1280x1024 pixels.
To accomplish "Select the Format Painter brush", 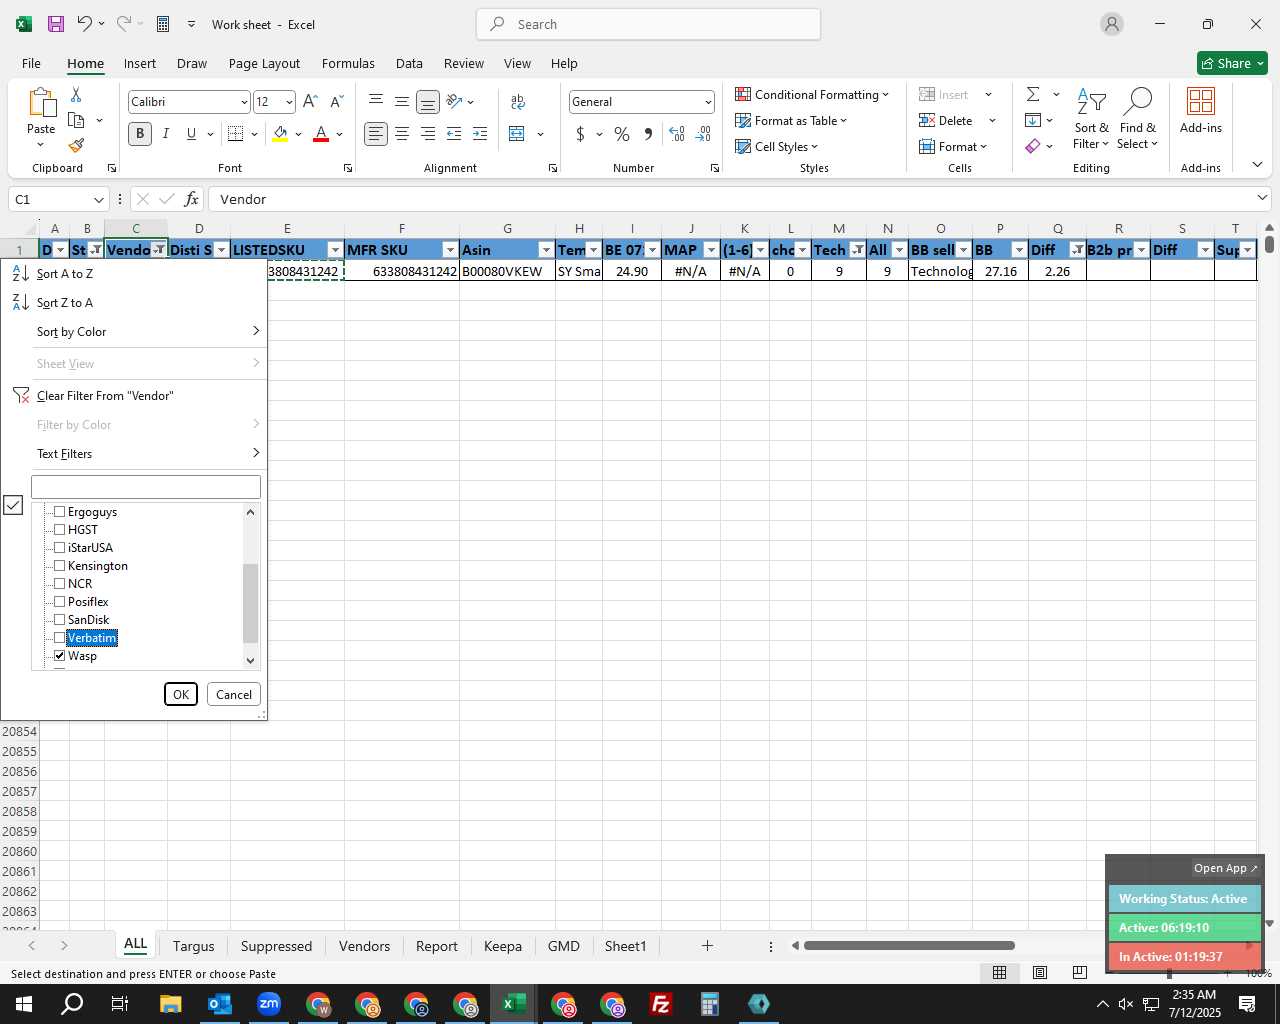I will (x=76, y=146).
